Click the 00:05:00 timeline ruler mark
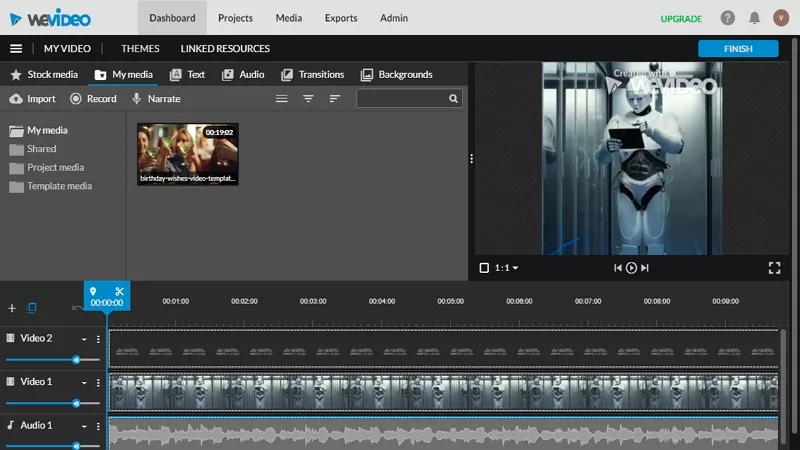The height and width of the screenshot is (450, 800). (x=451, y=301)
